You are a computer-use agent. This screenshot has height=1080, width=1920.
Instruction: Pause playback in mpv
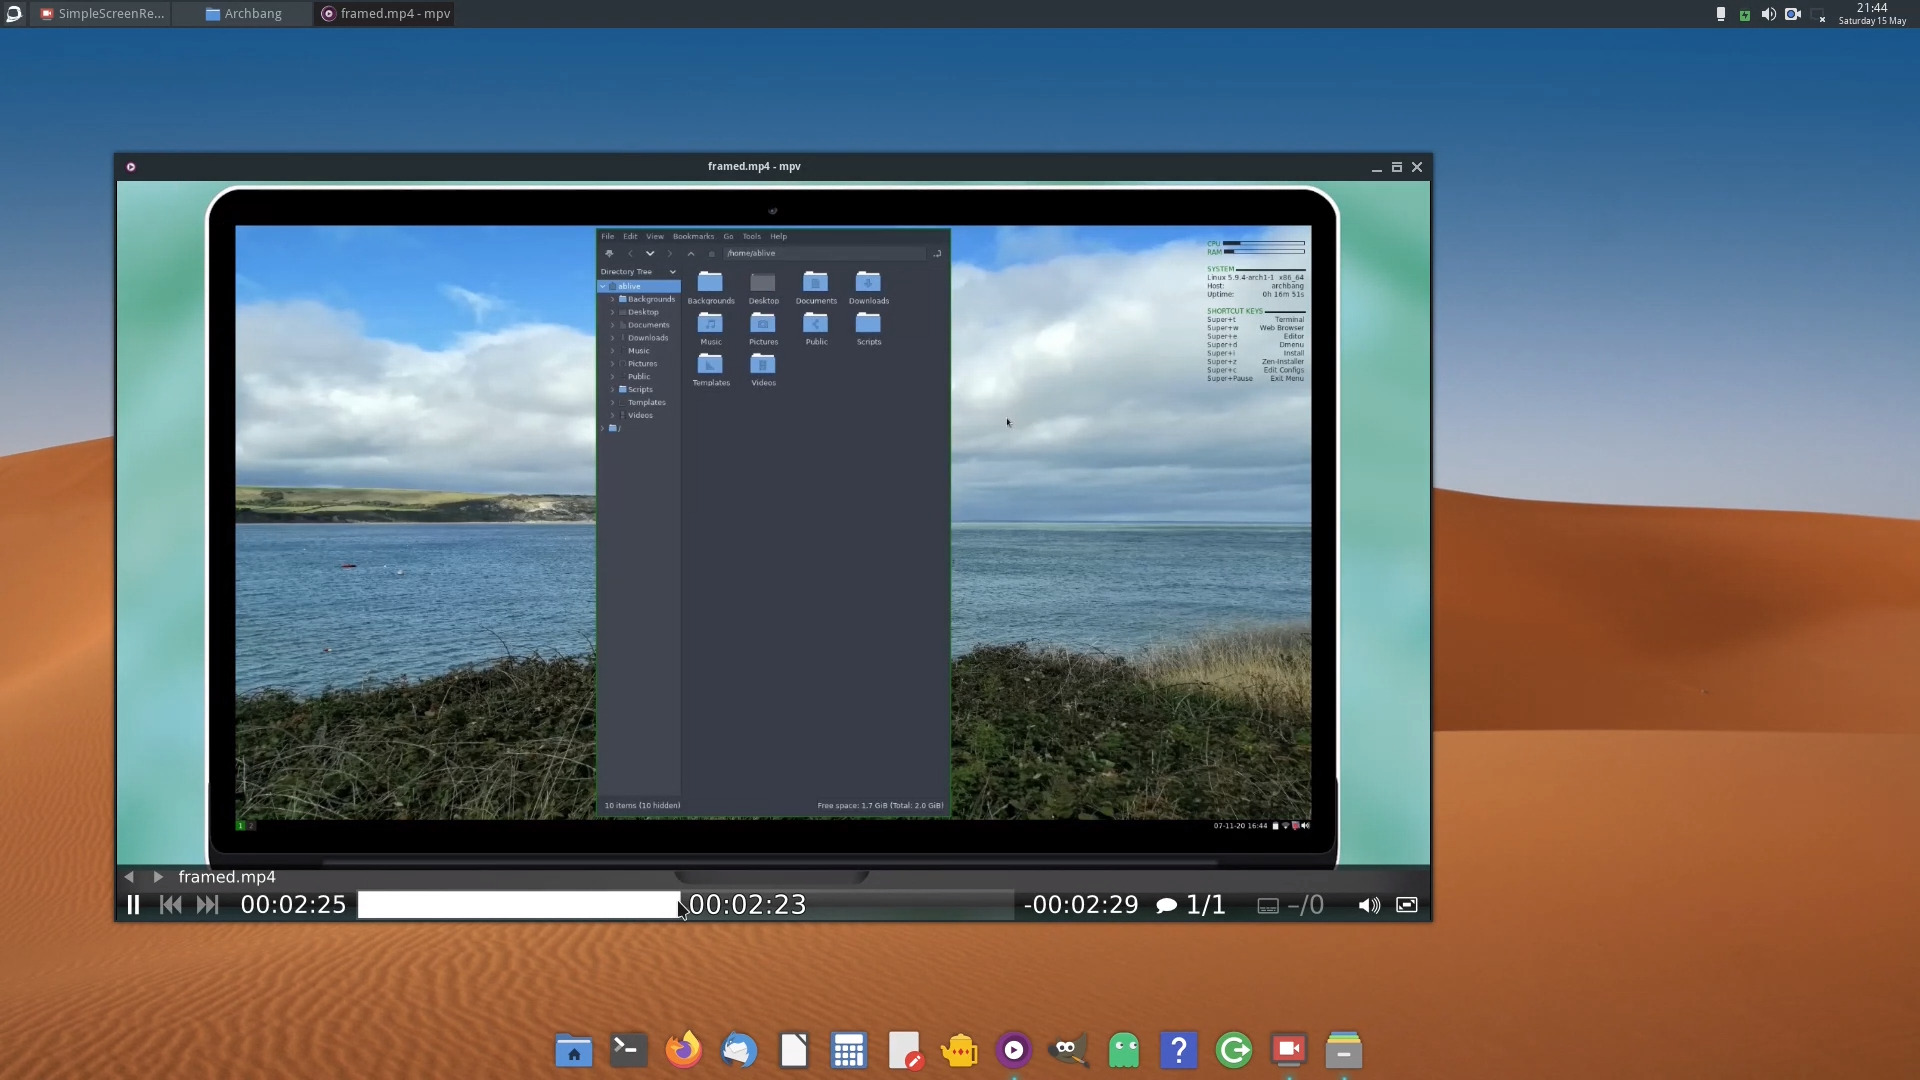tap(133, 904)
